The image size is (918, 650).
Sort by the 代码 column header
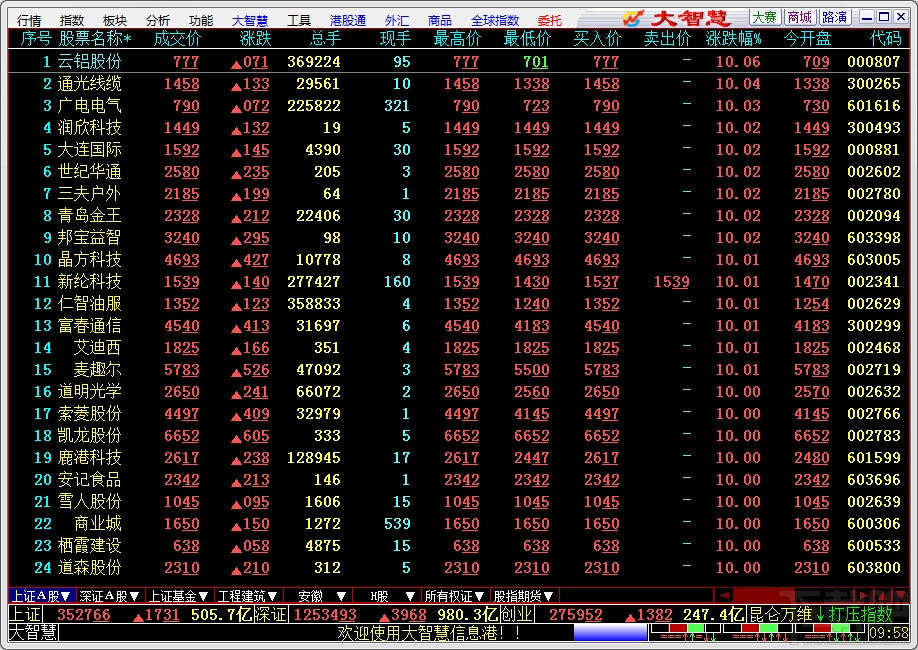(885, 39)
